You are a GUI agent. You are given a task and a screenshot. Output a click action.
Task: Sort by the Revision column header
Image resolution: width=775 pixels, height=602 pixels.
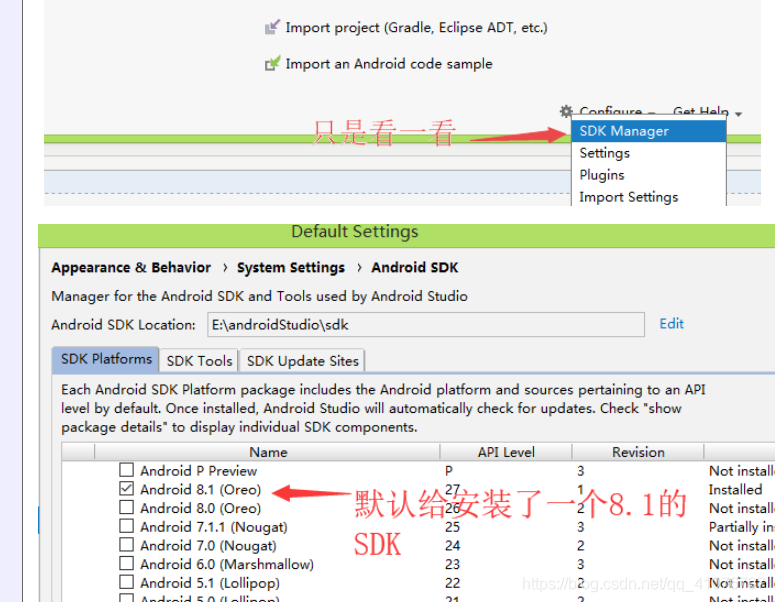pyautogui.click(x=638, y=452)
